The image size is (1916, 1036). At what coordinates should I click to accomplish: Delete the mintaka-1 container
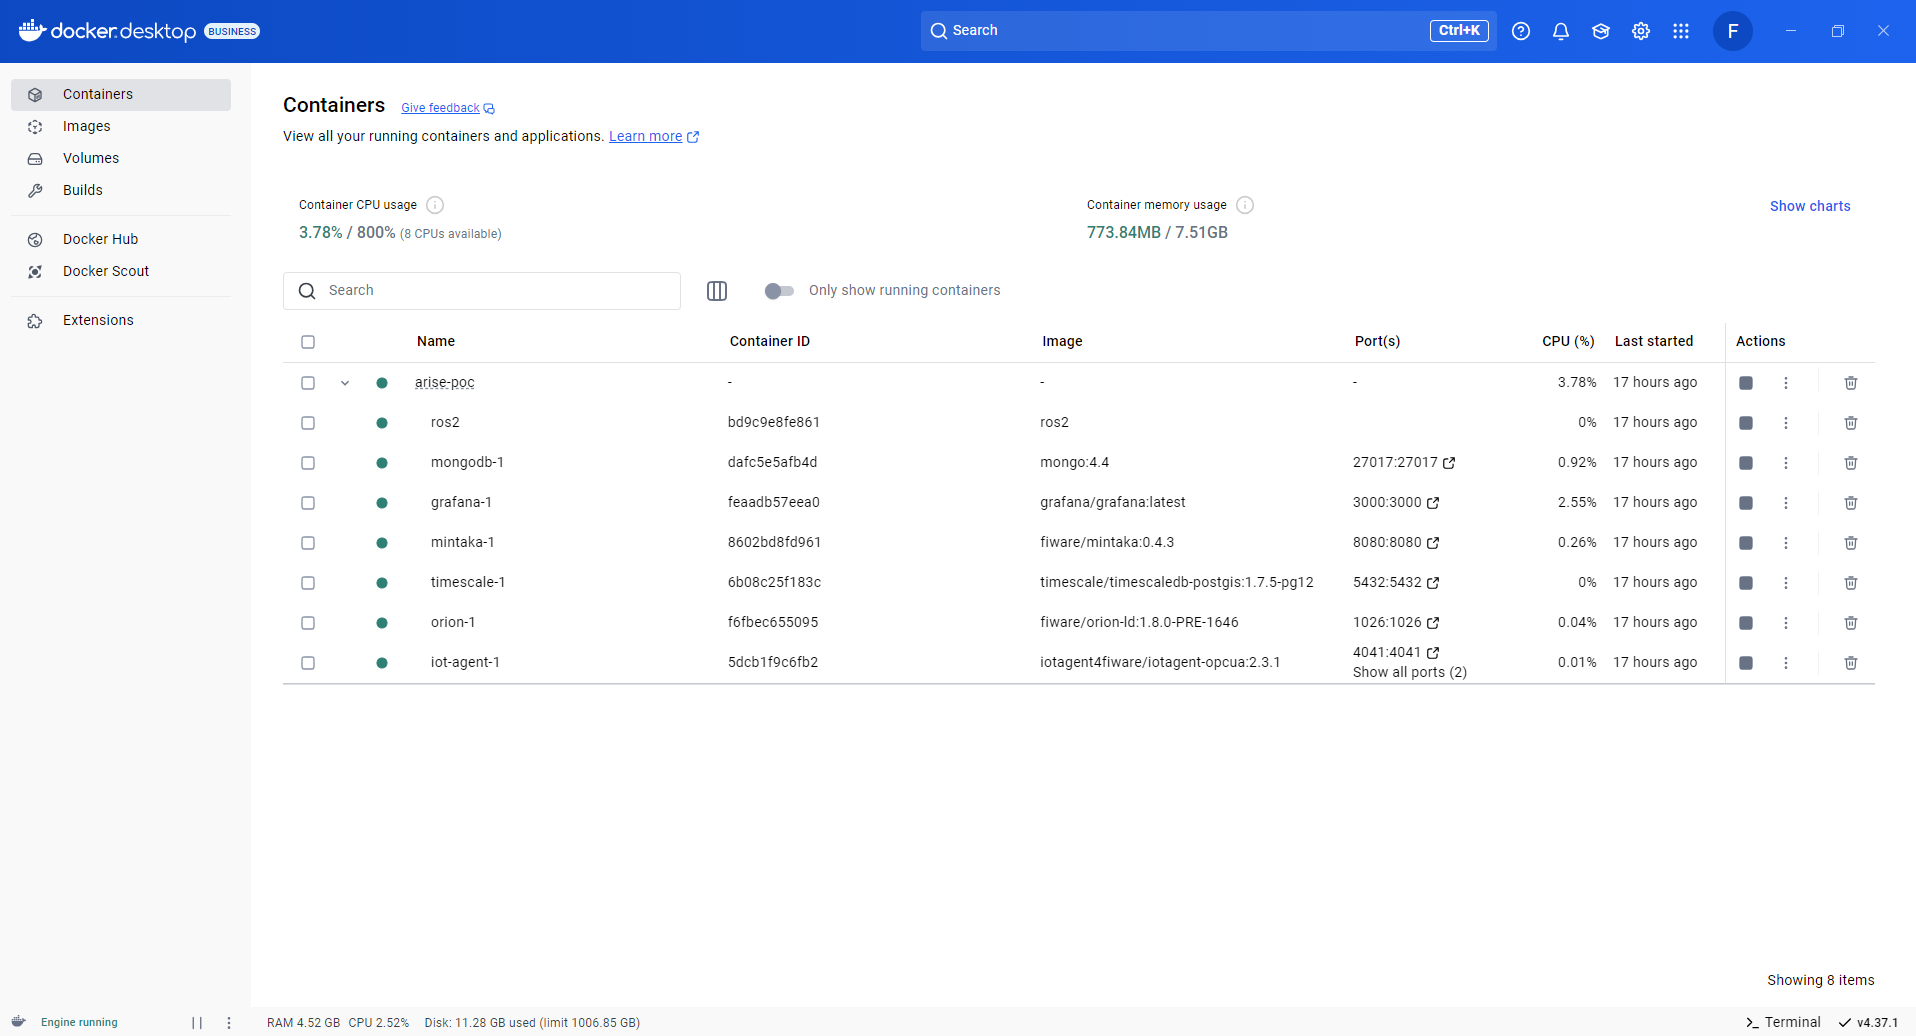click(1851, 543)
